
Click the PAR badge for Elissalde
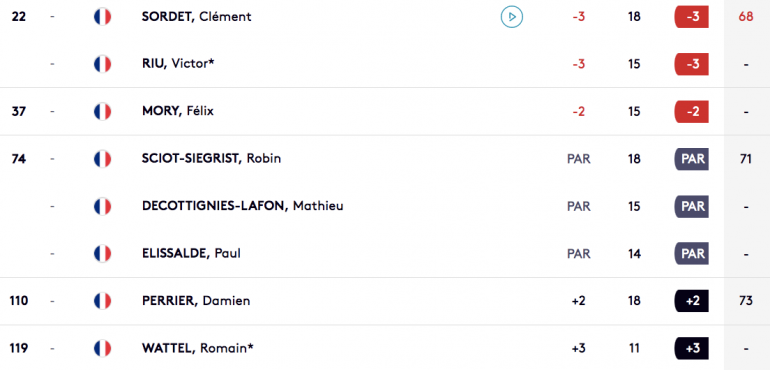pyautogui.click(x=691, y=254)
